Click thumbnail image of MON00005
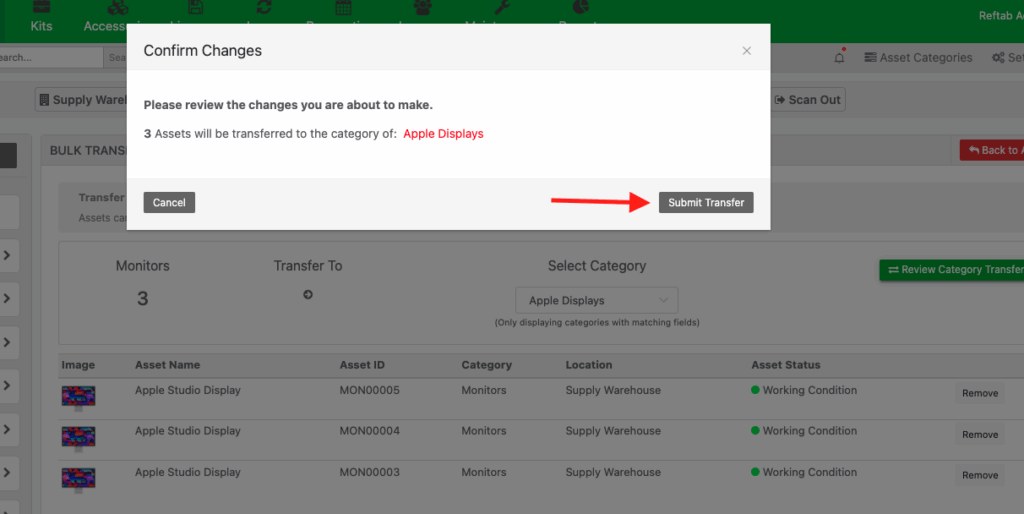The width and height of the screenshot is (1024, 514). click(x=78, y=398)
